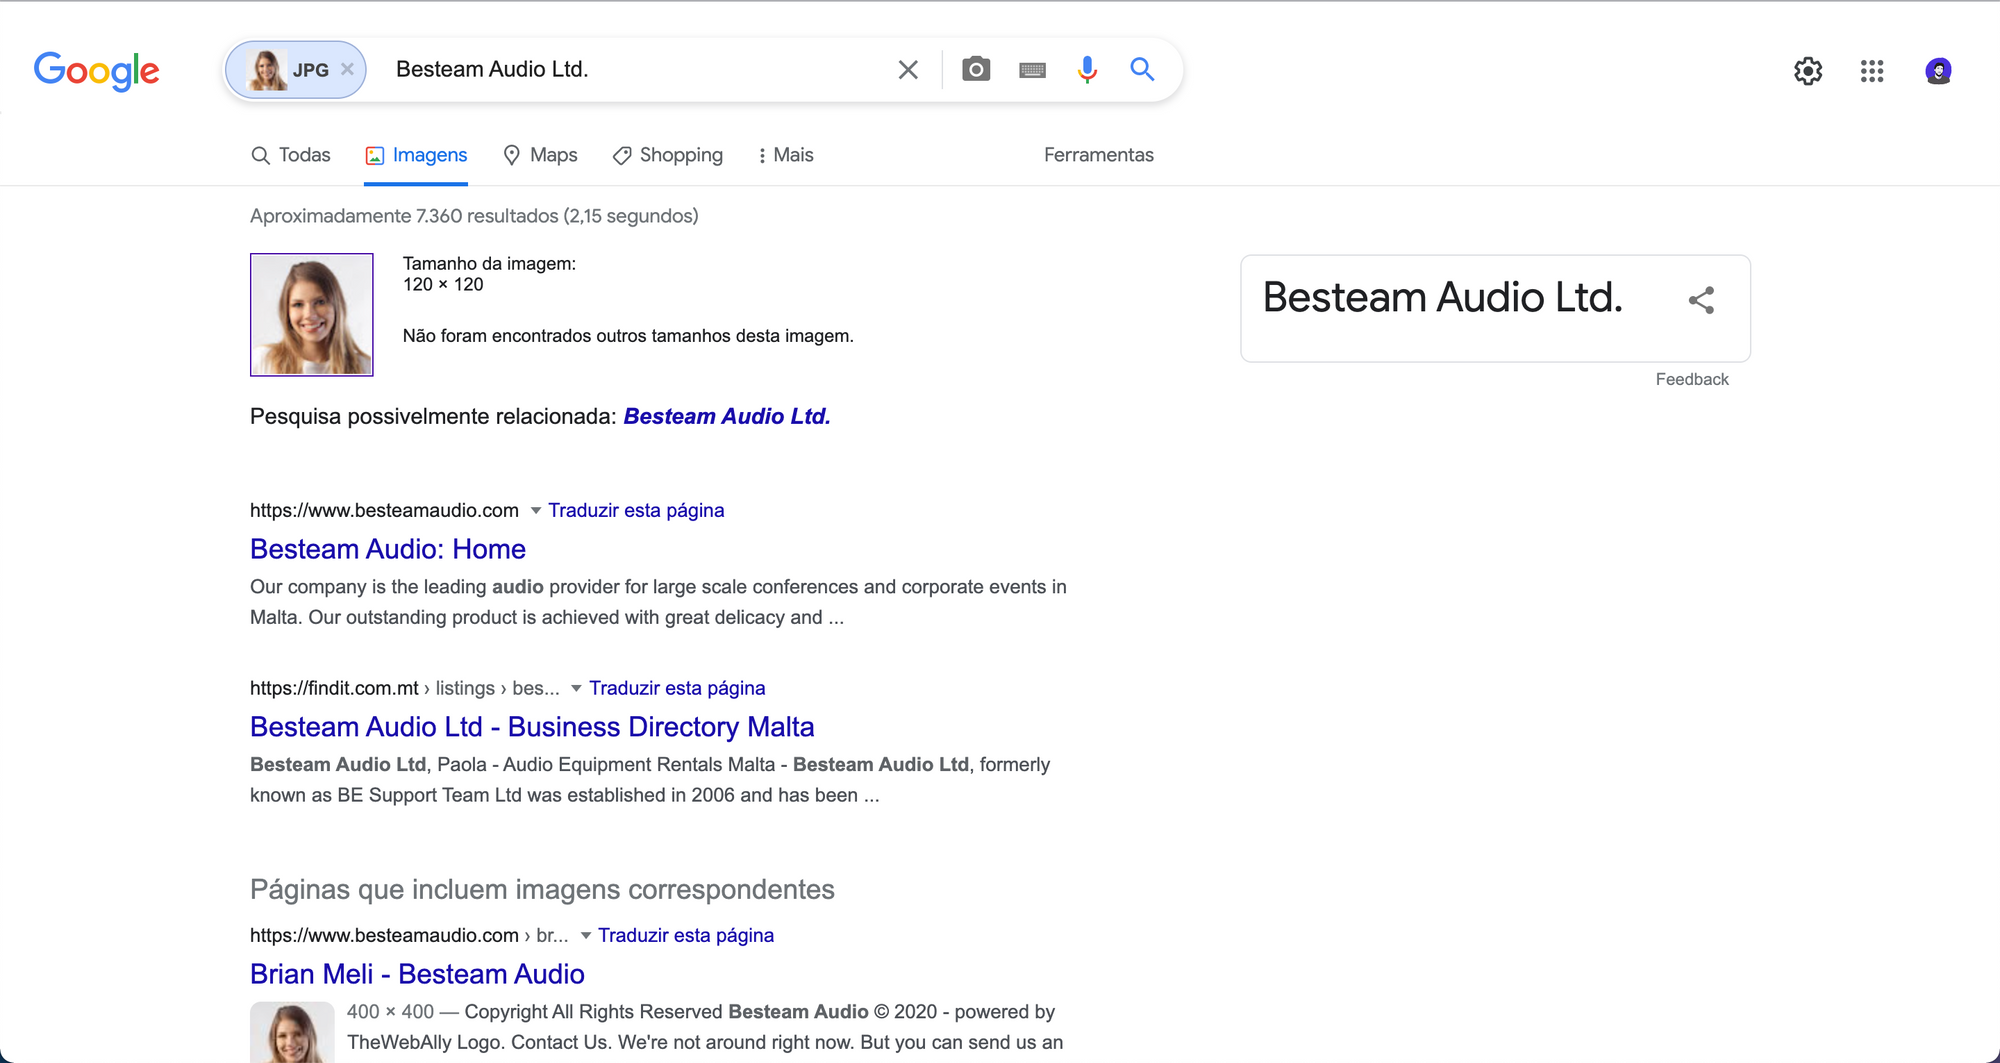This screenshot has width=2000, height=1063.
Task: Translate the Besteam Audio Home result
Action: coord(636,511)
